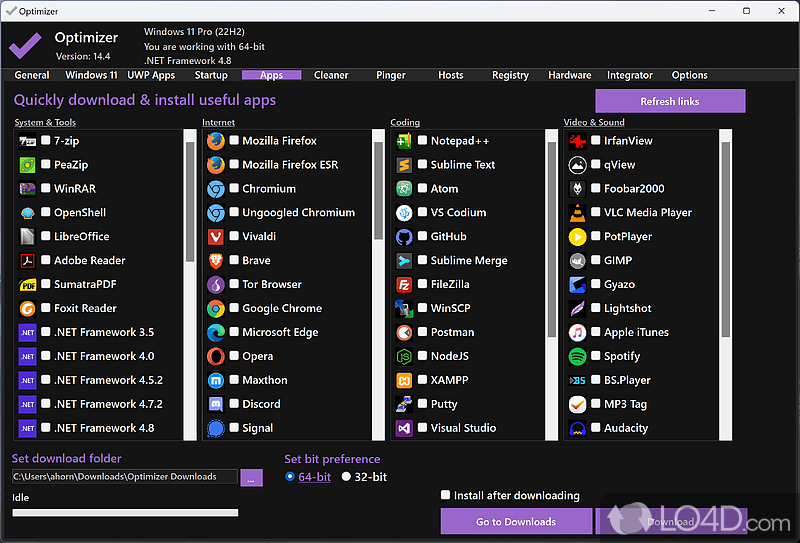Screen dimensions: 800x543
Task: Click the Visual Studio icon
Action: pyautogui.click(x=404, y=428)
